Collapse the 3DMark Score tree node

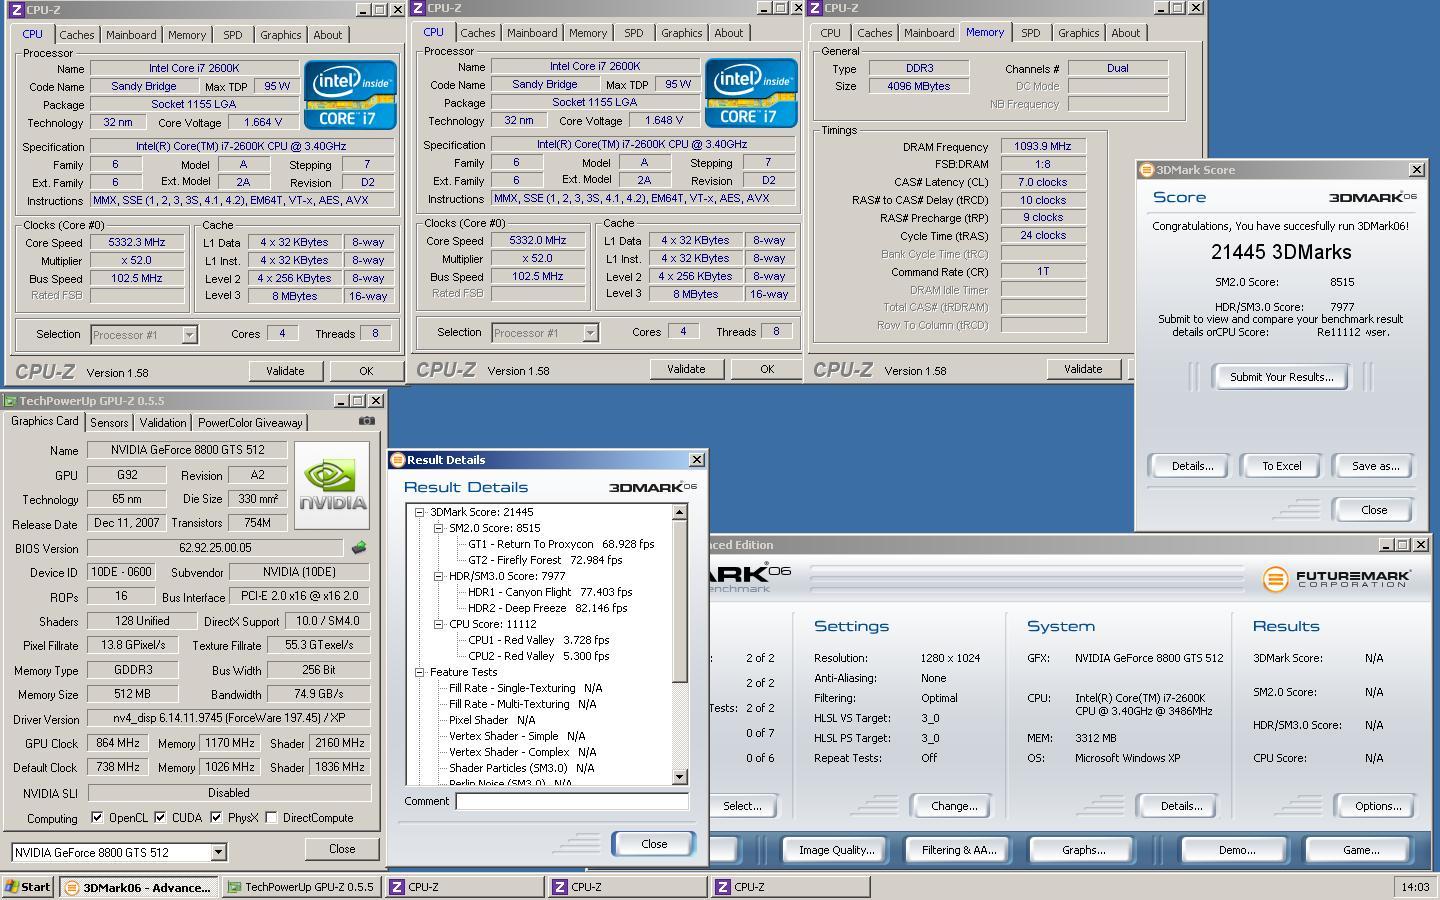[421, 512]
